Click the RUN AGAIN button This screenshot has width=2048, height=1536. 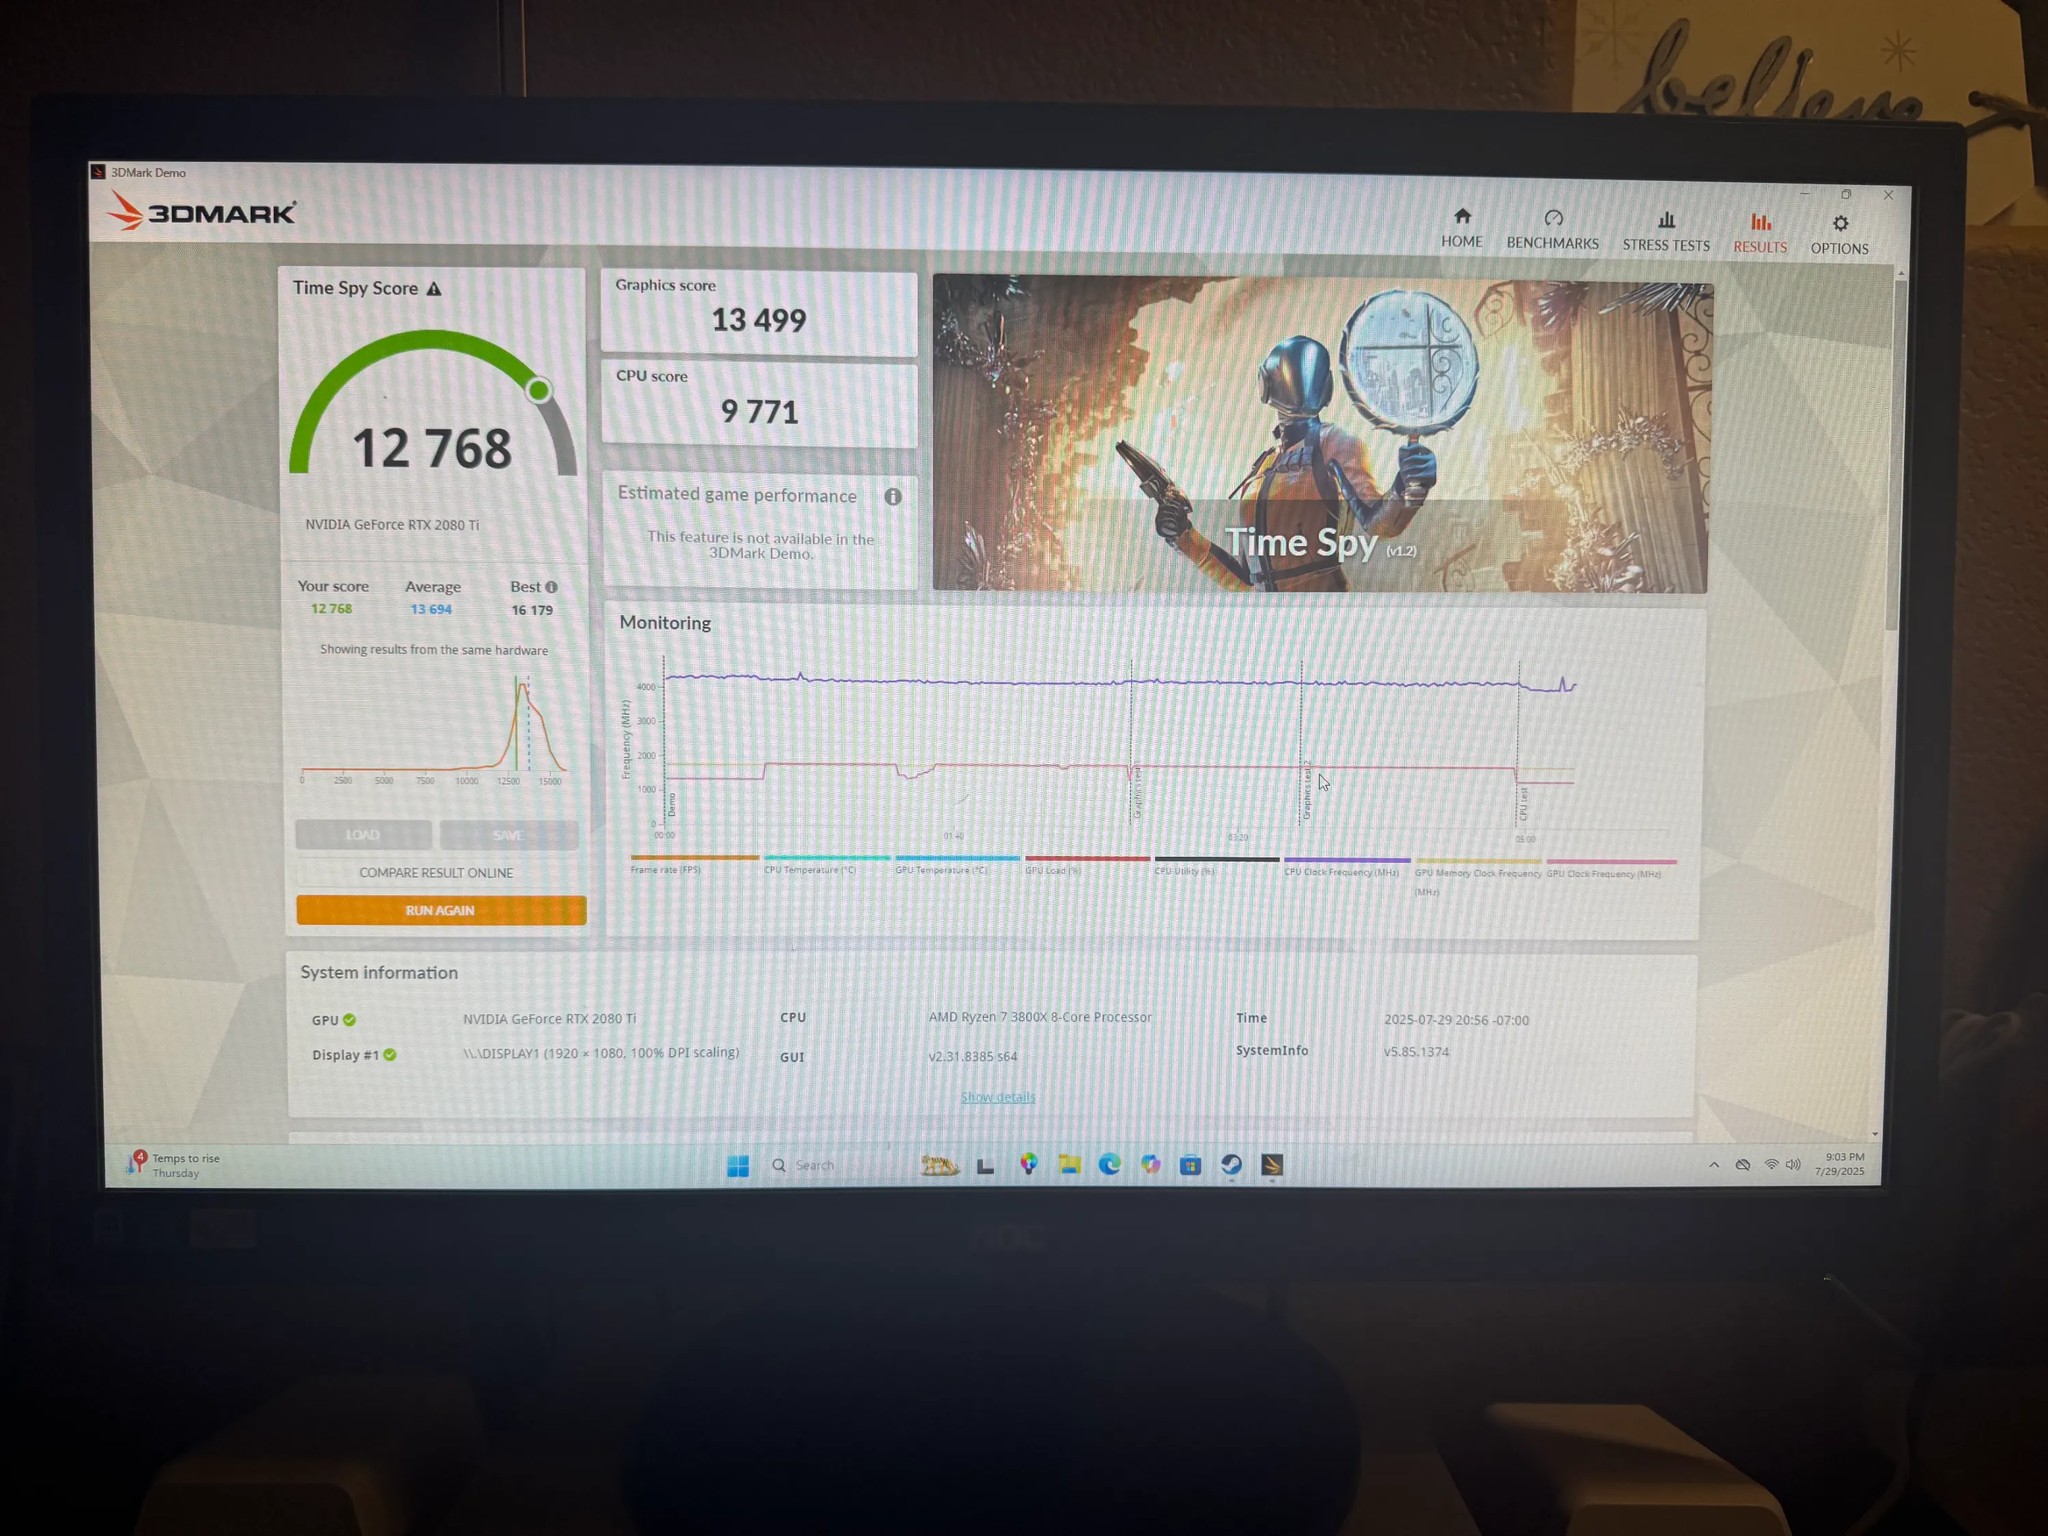coord(441,910)
